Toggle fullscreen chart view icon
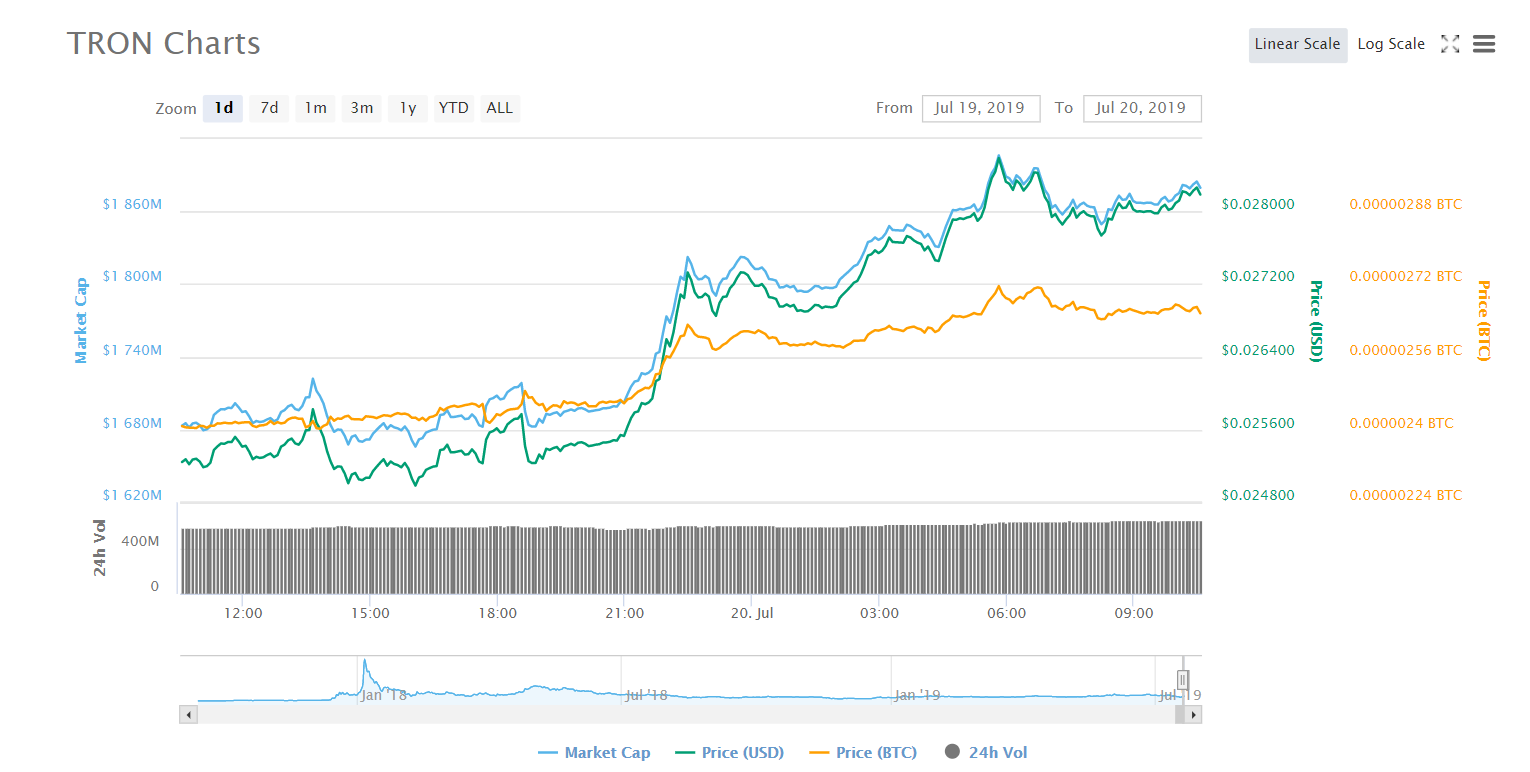The width and height of the screenshot is (1530, 772). (1450, 44)
